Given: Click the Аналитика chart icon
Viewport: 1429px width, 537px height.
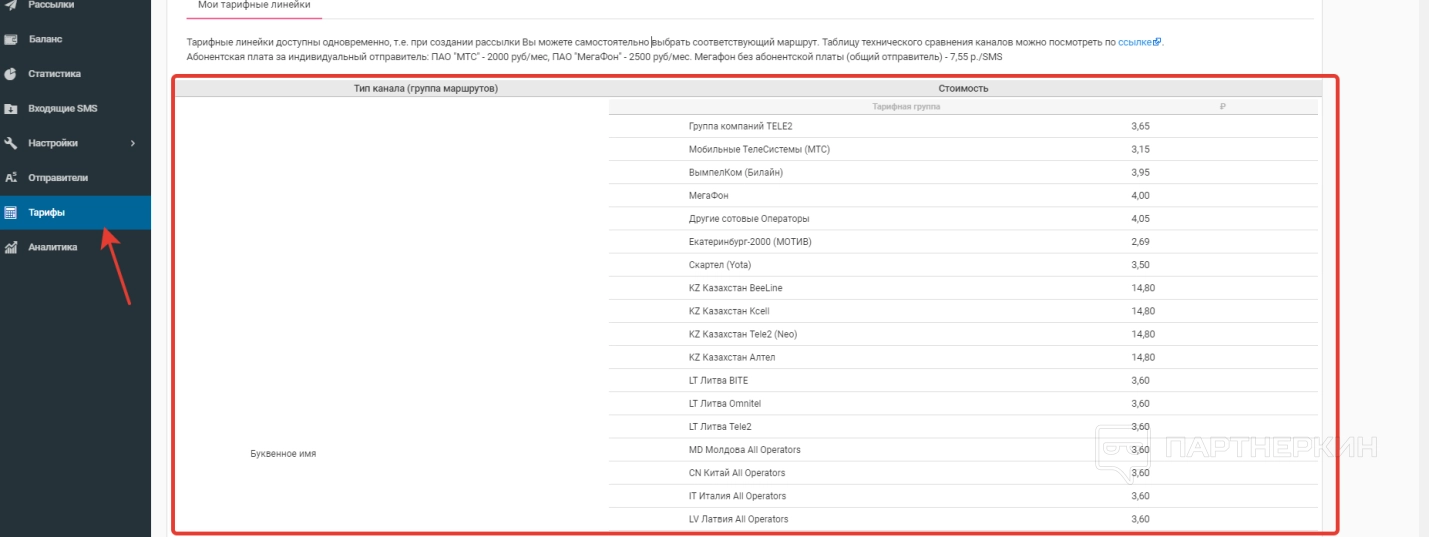Looking at the screenshot, I should point(11,247).
